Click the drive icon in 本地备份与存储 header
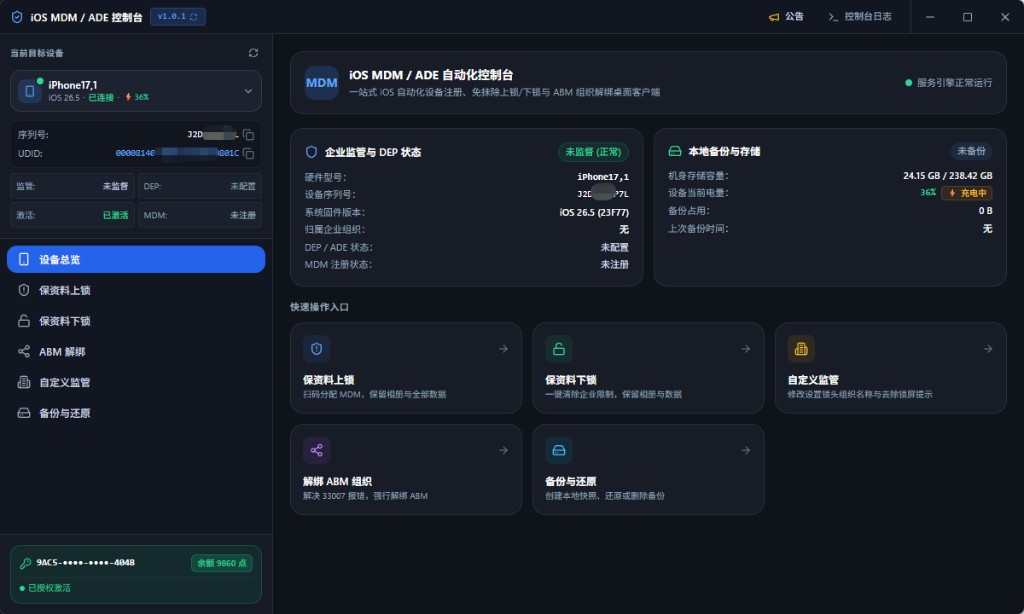The image size is (1024, 614). click(675, 151)
